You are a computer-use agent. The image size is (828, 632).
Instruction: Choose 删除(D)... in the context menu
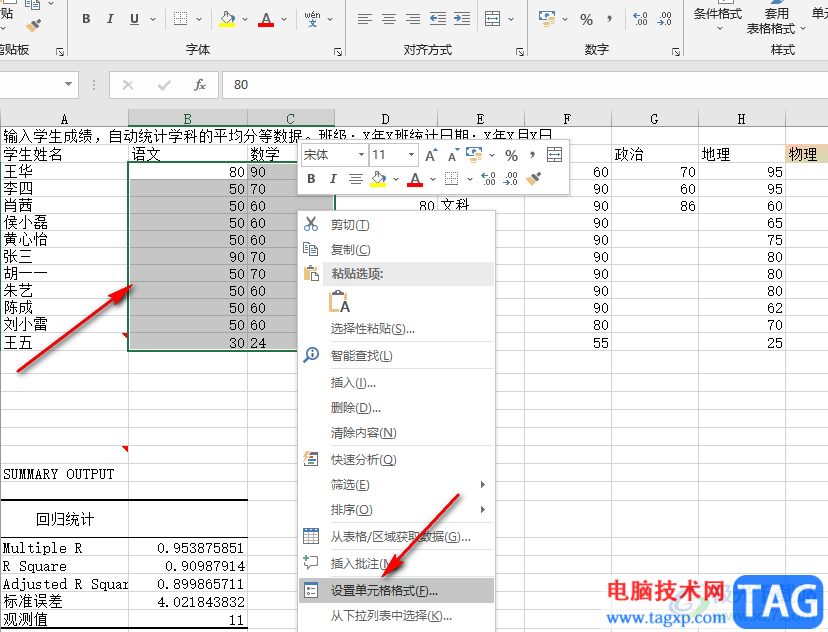coord(397,408)
